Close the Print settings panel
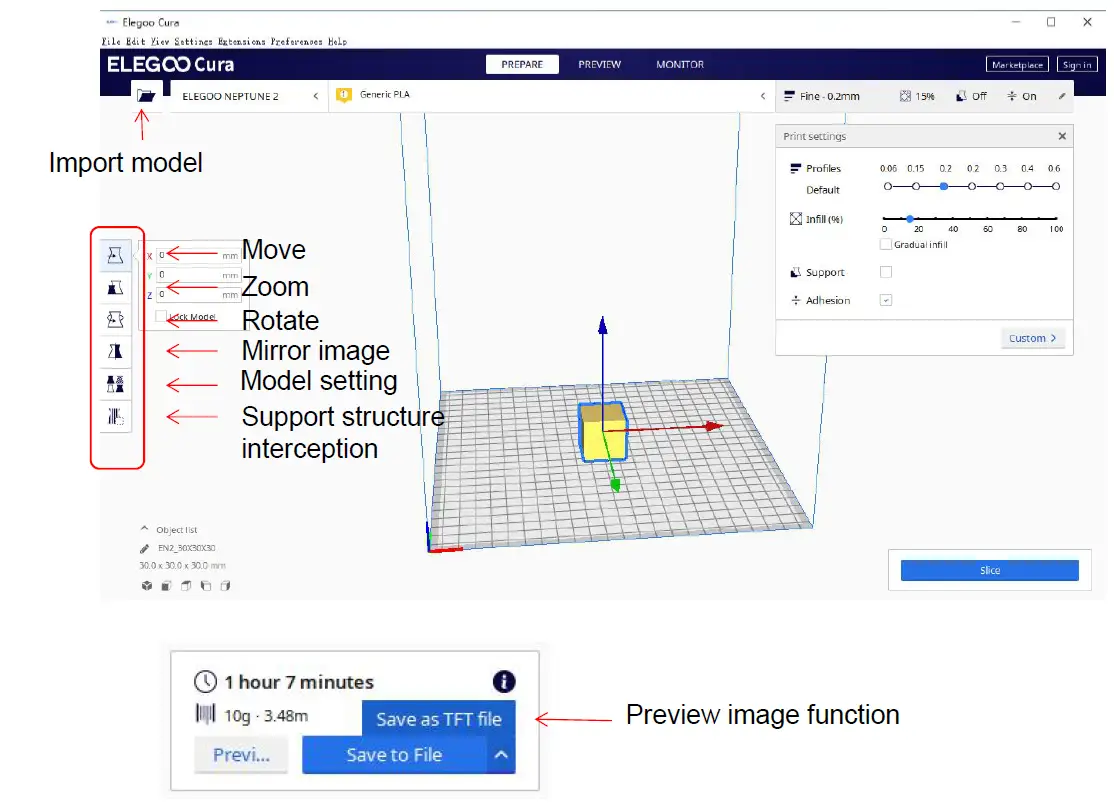Viewport: 1114px width, 809px height. tap(1062, 136)
